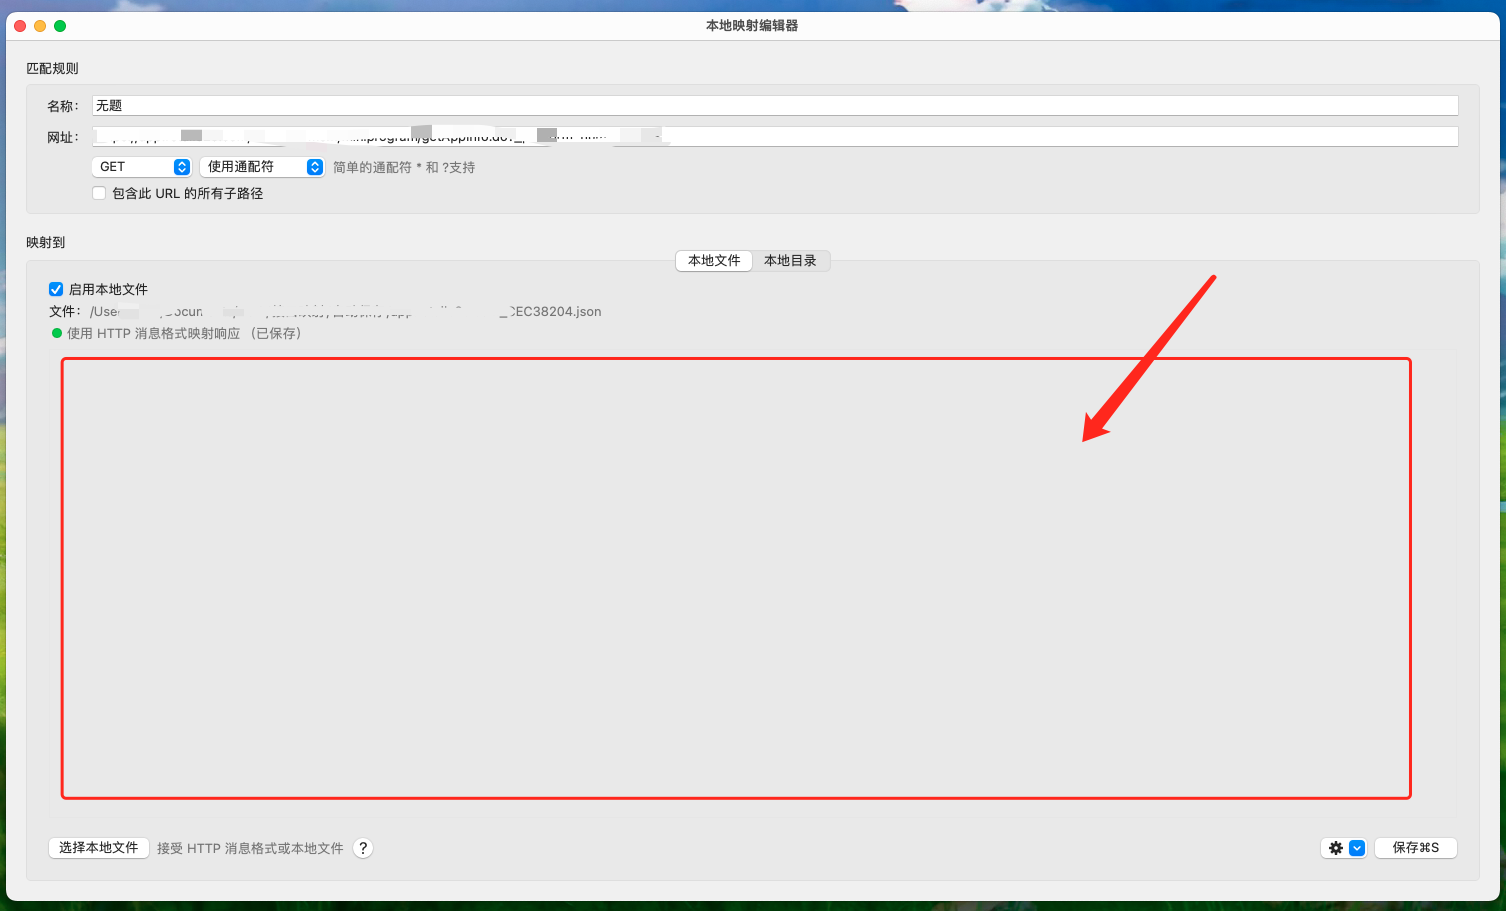Select the 本地文件 tab
Viewport: 1506px width, 911px height.
[x=713, y=260]
